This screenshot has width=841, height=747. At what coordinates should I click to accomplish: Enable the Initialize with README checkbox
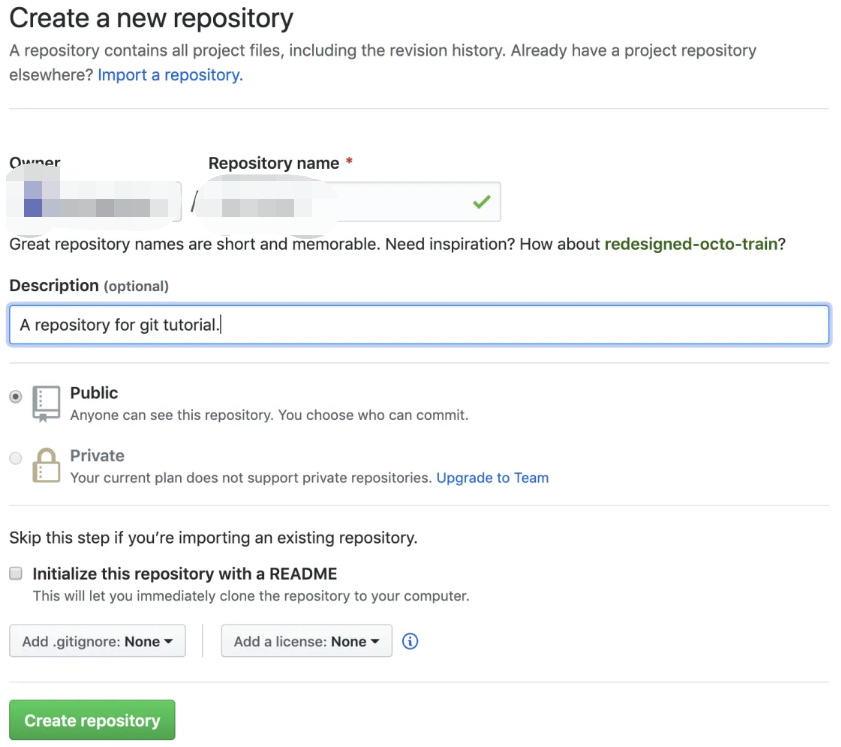click(x=16, y=574)
